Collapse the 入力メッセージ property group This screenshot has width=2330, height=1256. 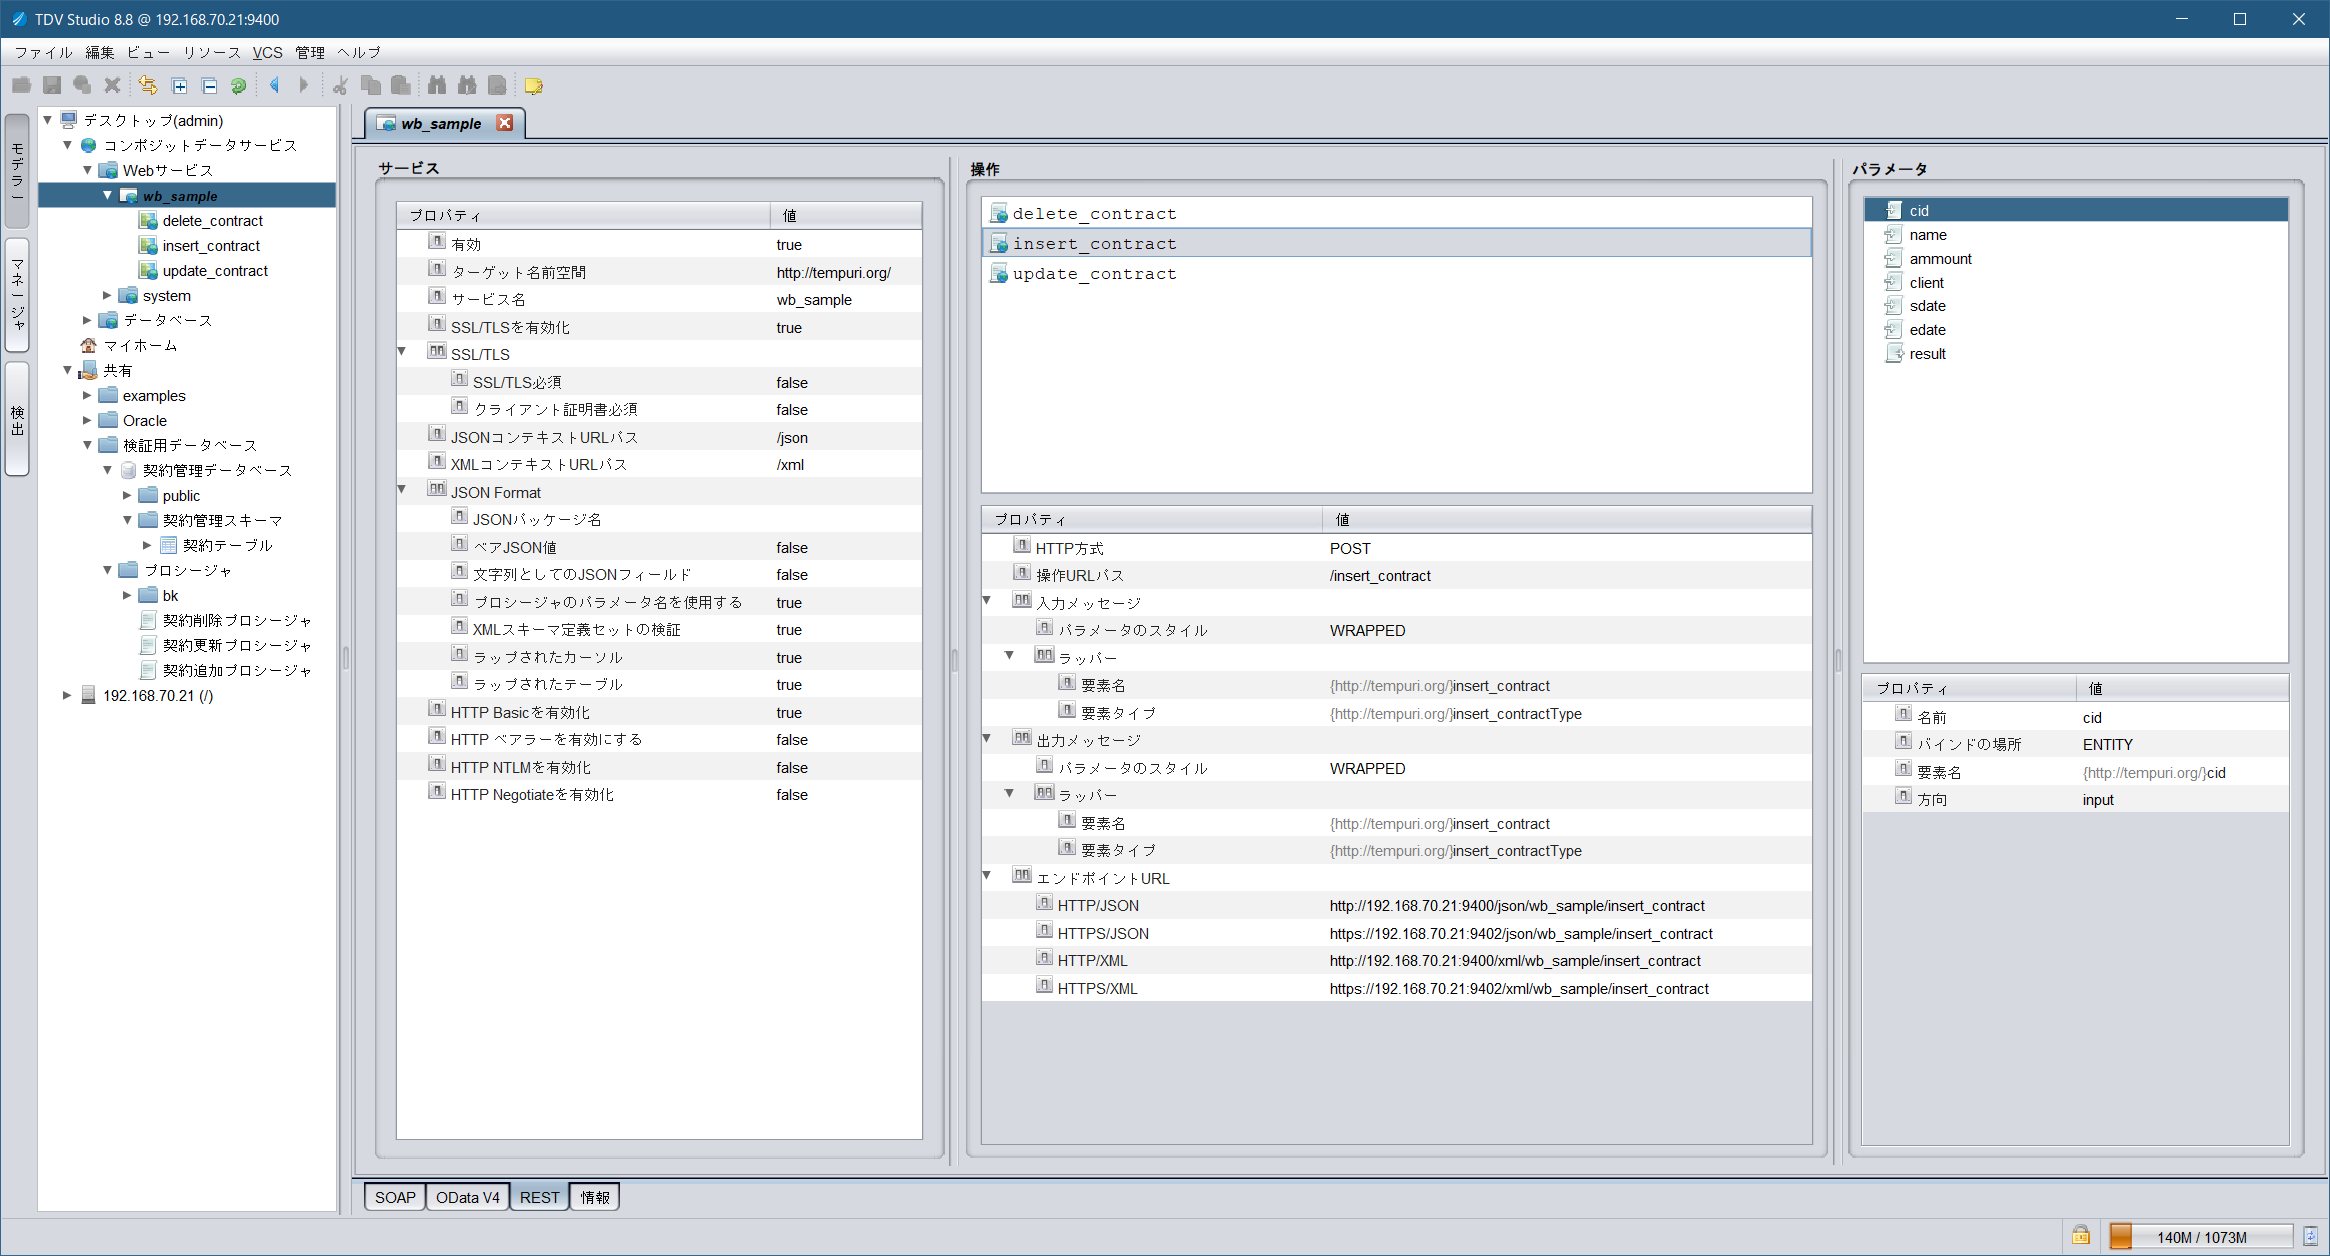tap(987, 601)
